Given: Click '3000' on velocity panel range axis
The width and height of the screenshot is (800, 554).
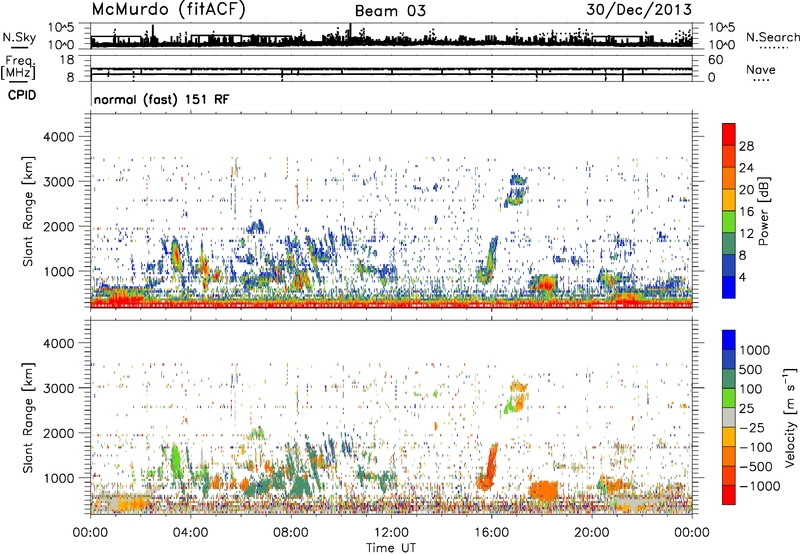Looking at the screenshot, I should tap(59, 388).
